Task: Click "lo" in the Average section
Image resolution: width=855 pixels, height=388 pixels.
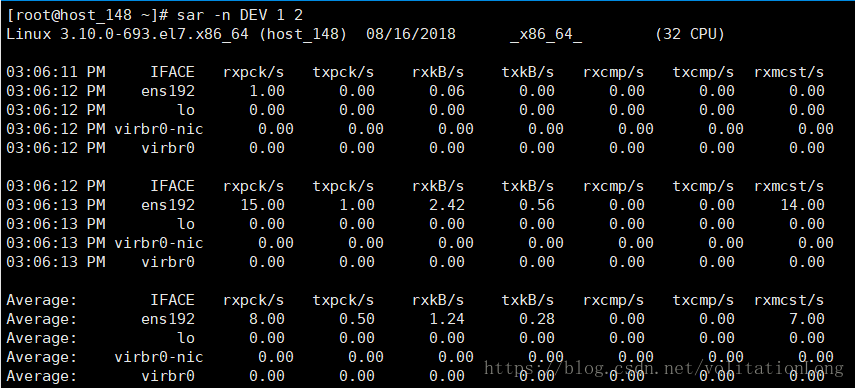Action: point(186,338)
